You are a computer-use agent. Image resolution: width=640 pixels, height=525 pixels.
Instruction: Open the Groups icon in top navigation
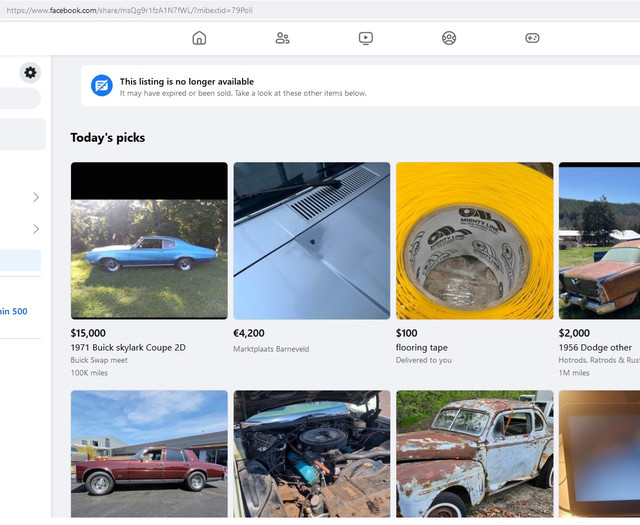click(449, 38)
